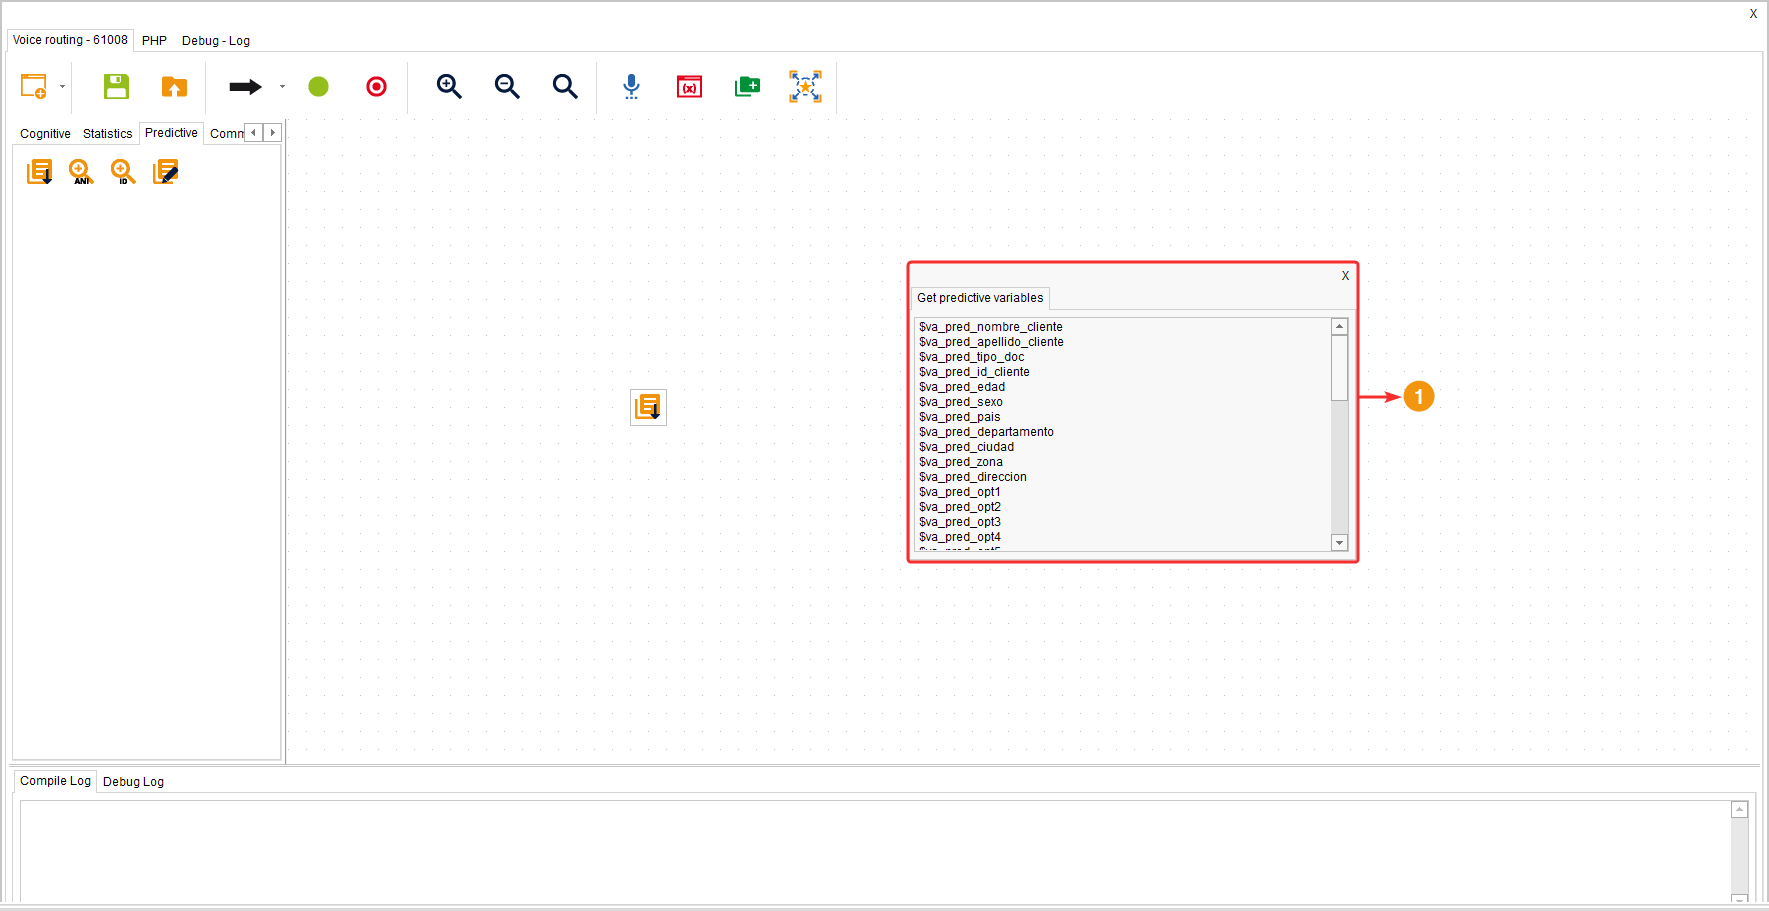The image size is (1769, 911).
Task: Click the variables list scroll down arrow
Action: [x=1339, y=542]
